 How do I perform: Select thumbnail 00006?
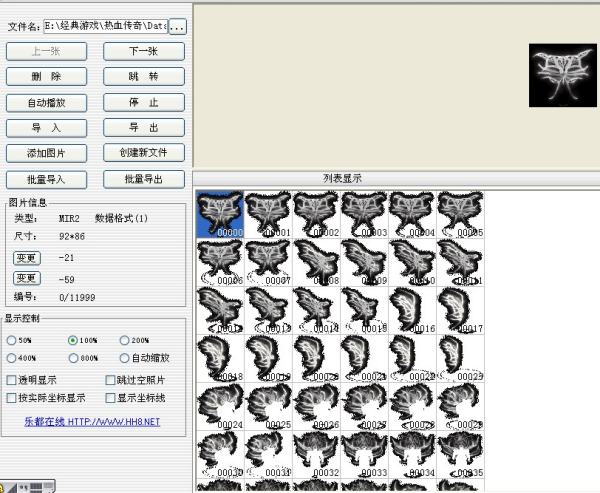point(220,263)
